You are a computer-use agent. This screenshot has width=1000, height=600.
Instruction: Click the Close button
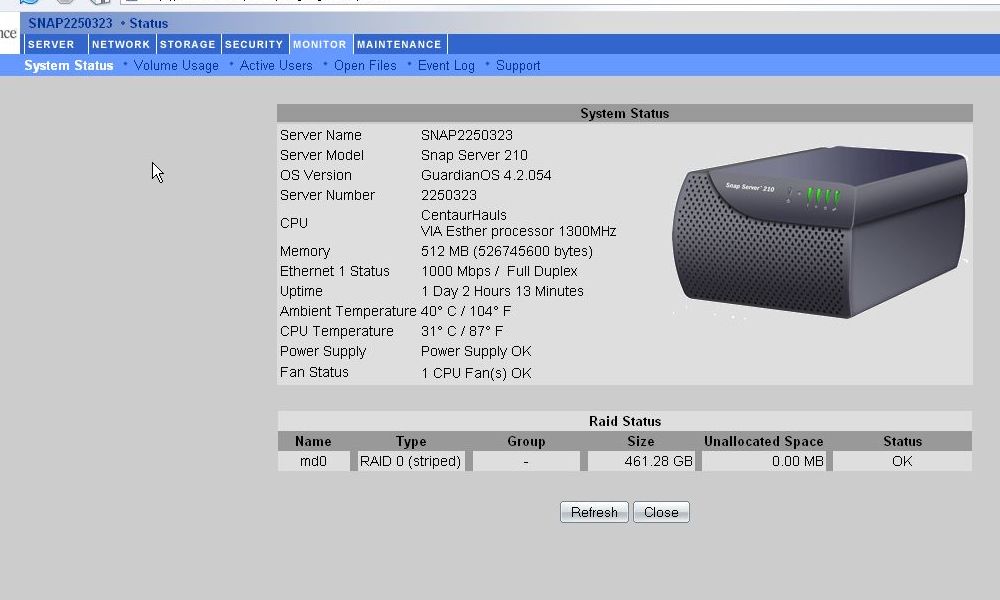(661, 512)
